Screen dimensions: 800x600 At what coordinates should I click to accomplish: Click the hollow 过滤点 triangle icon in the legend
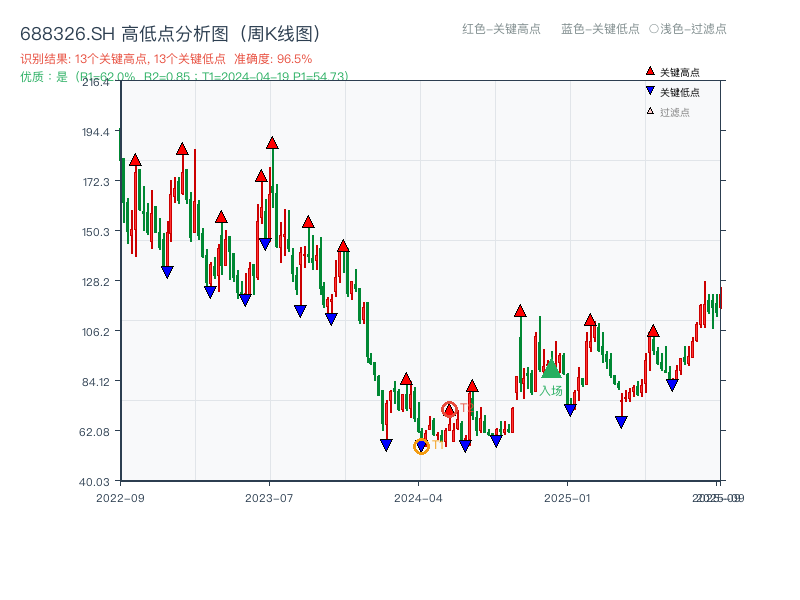[x=651, y=111]
